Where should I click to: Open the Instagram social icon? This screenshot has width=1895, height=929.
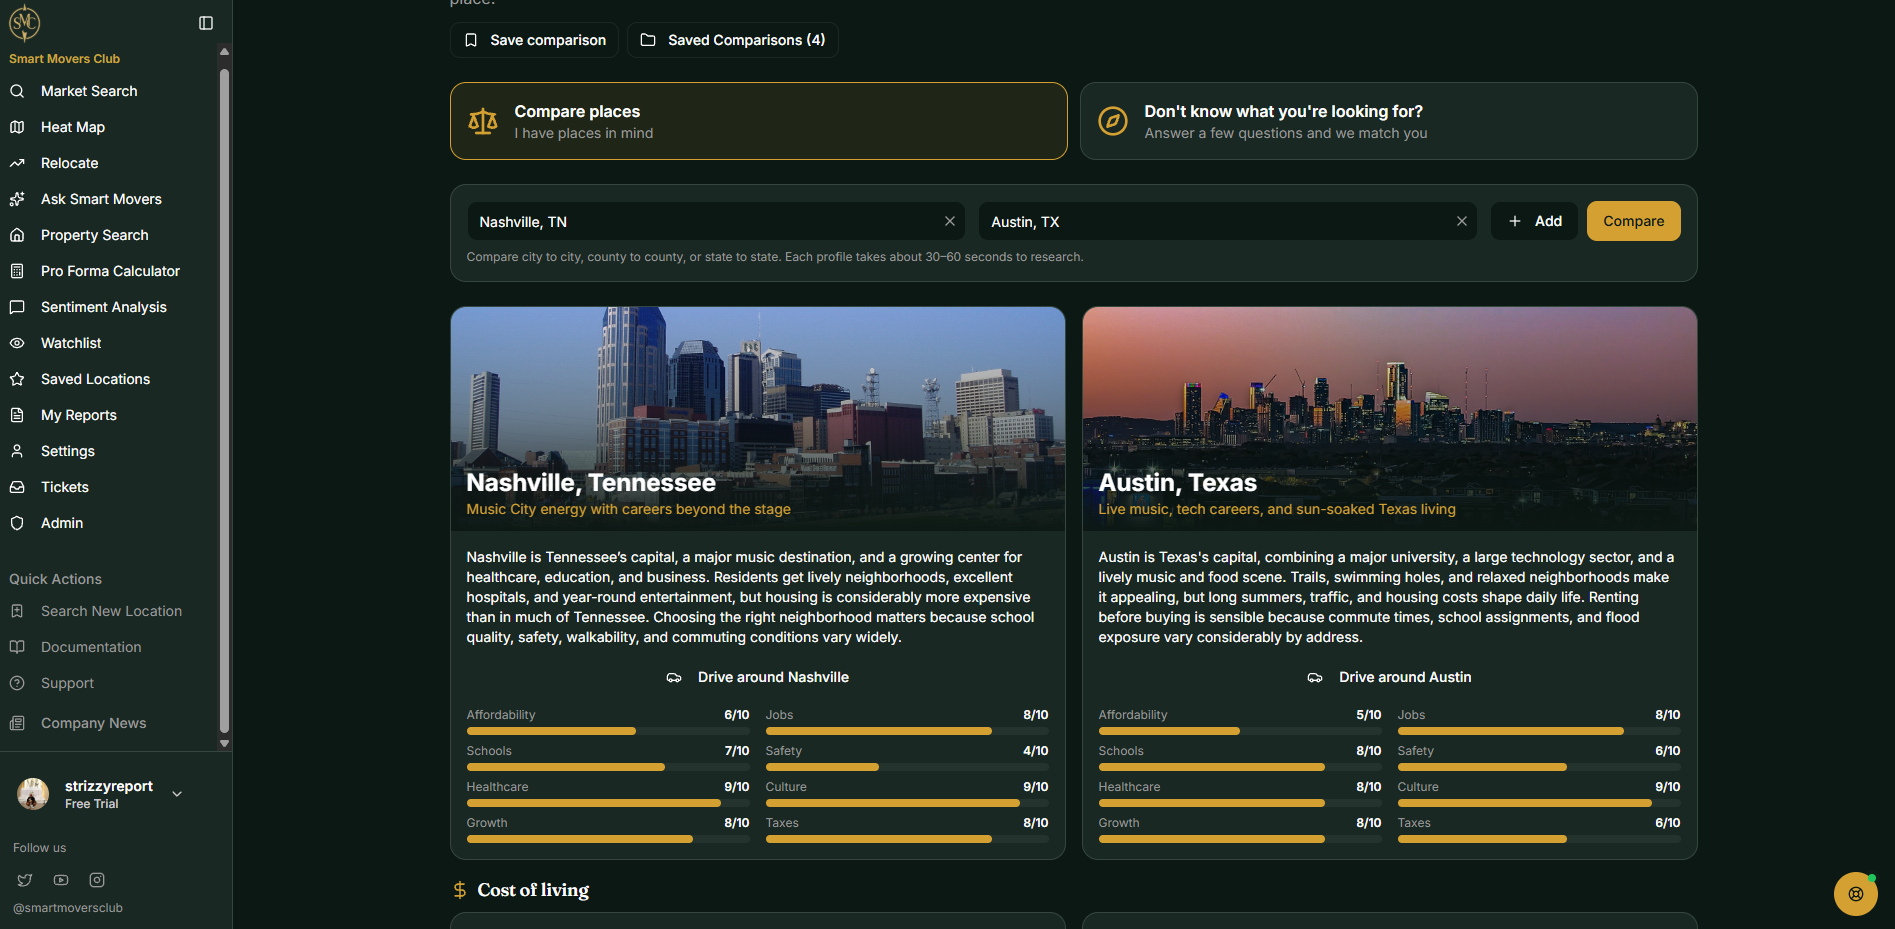pyautogui.click(x=97, y=880)
